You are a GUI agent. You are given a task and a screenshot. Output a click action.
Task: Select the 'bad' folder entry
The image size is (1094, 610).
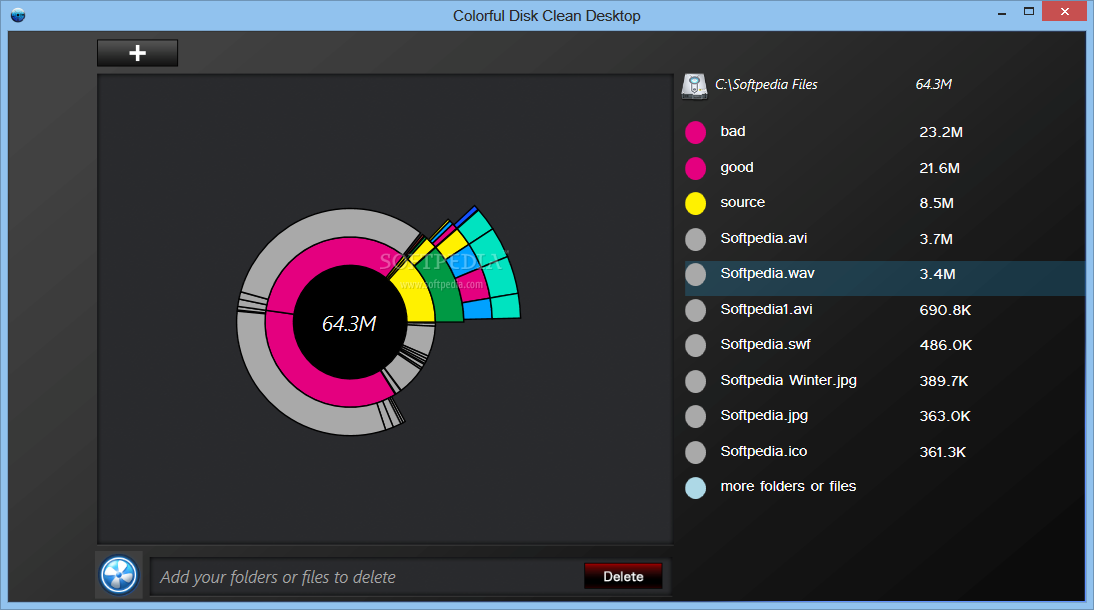click(733, 131)
